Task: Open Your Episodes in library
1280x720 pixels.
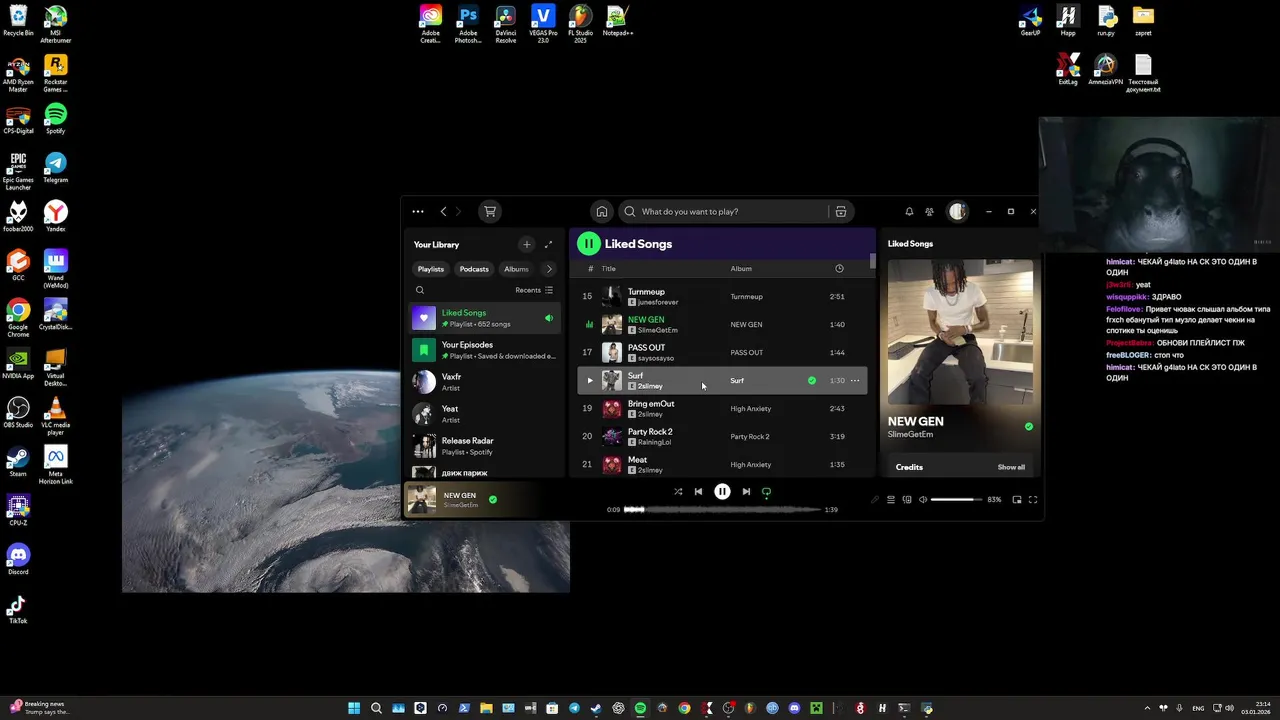Action: coord(485,350)
